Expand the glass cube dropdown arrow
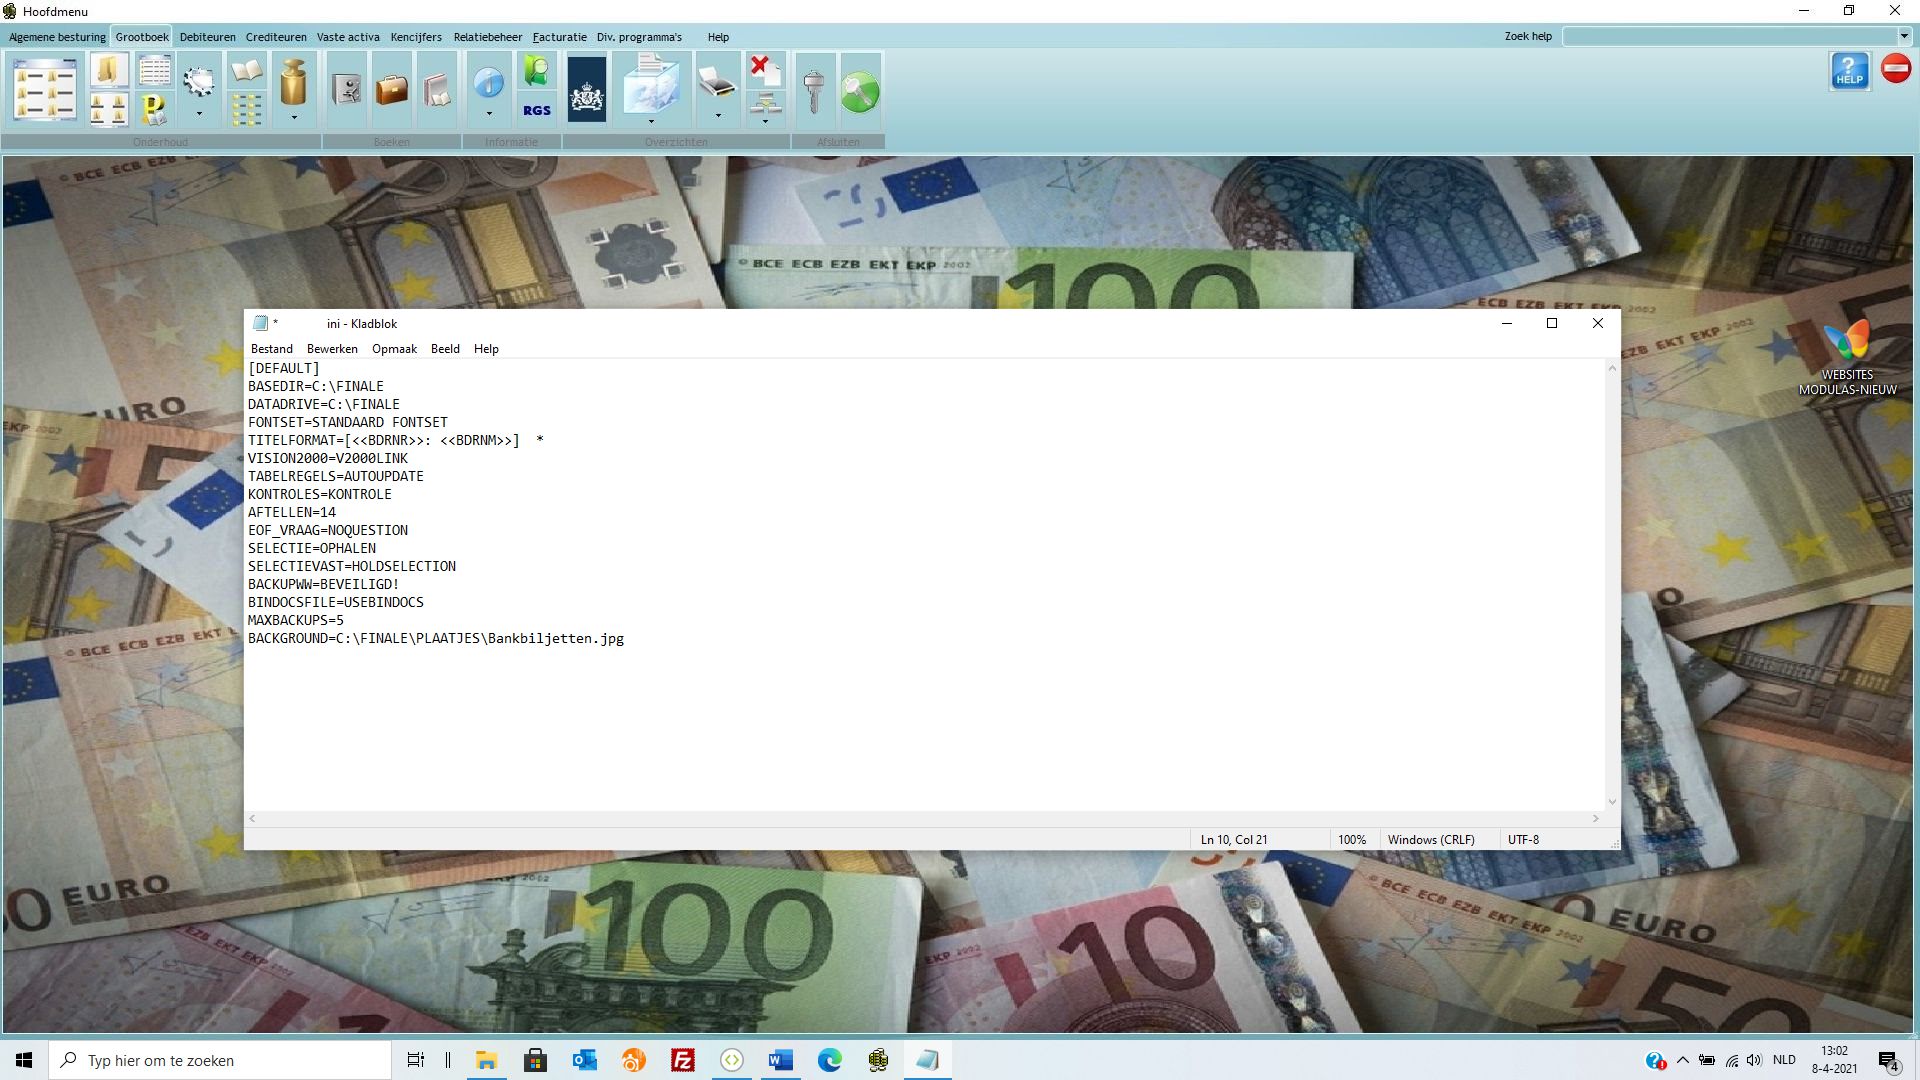The image size is (1920, 1080). [651, 121]
